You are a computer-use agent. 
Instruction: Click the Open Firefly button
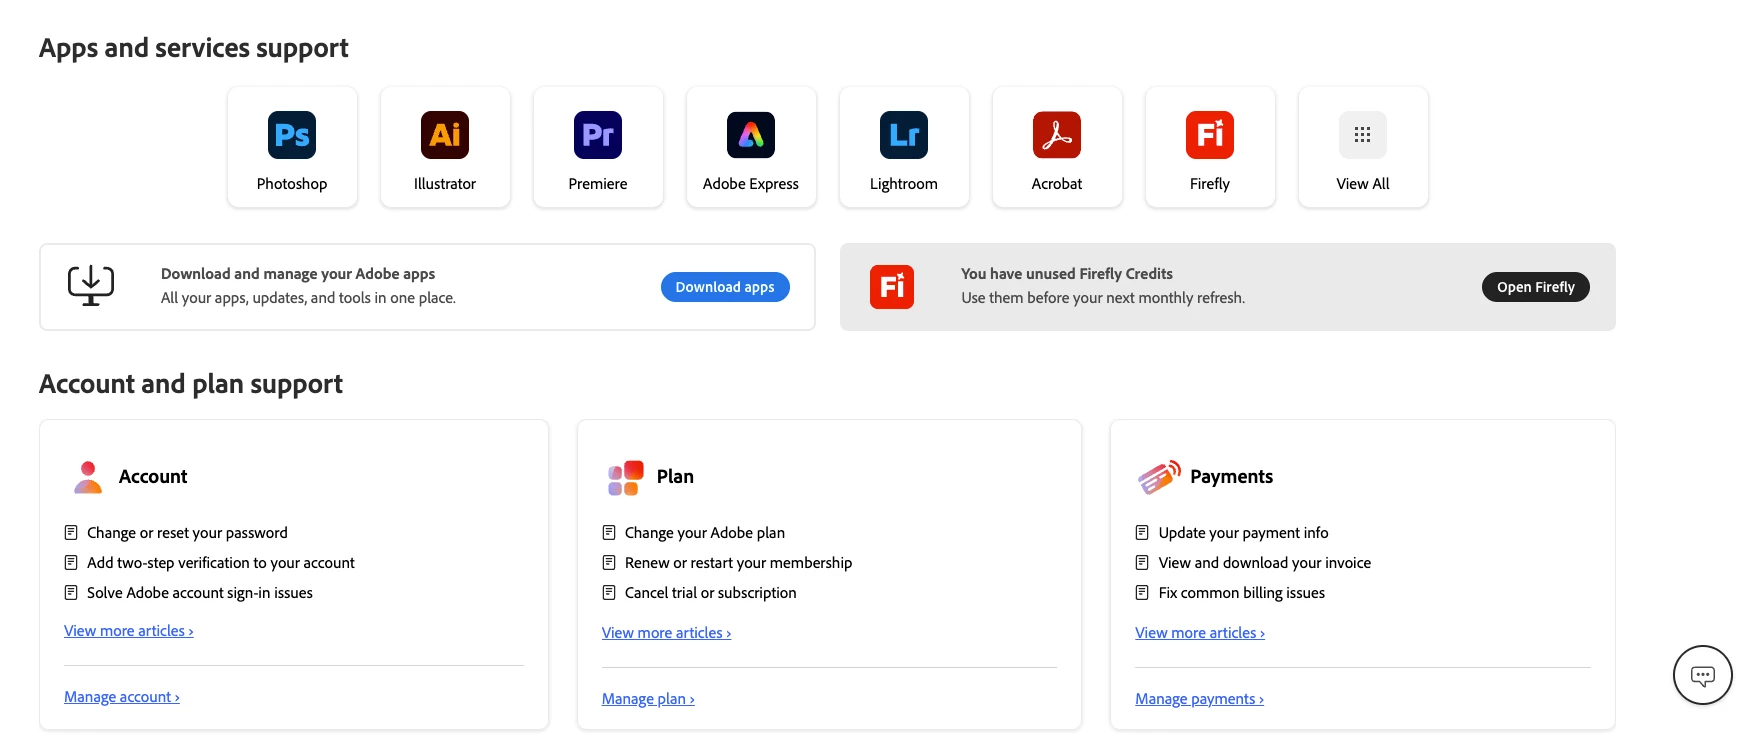[x=1536, y=287]
